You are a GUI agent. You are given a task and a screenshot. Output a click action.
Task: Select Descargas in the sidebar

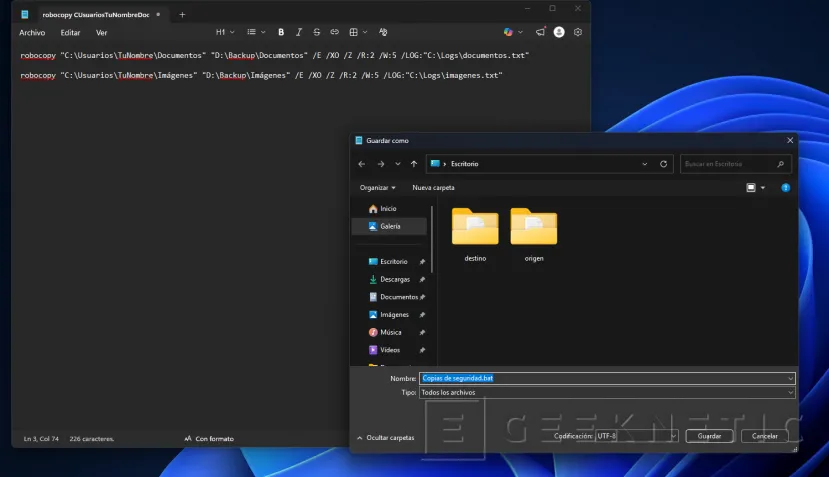coord(394,279)
